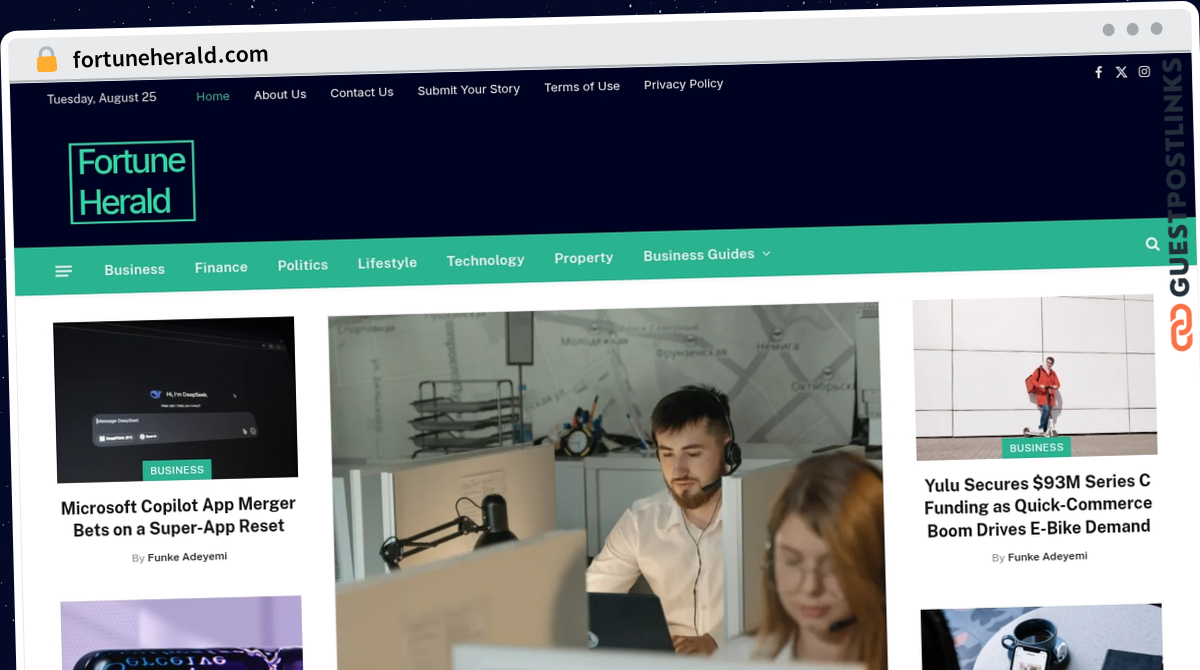Open the Terms of Use page
Screen dimensions: 1200x670
(x=582, y=87)
